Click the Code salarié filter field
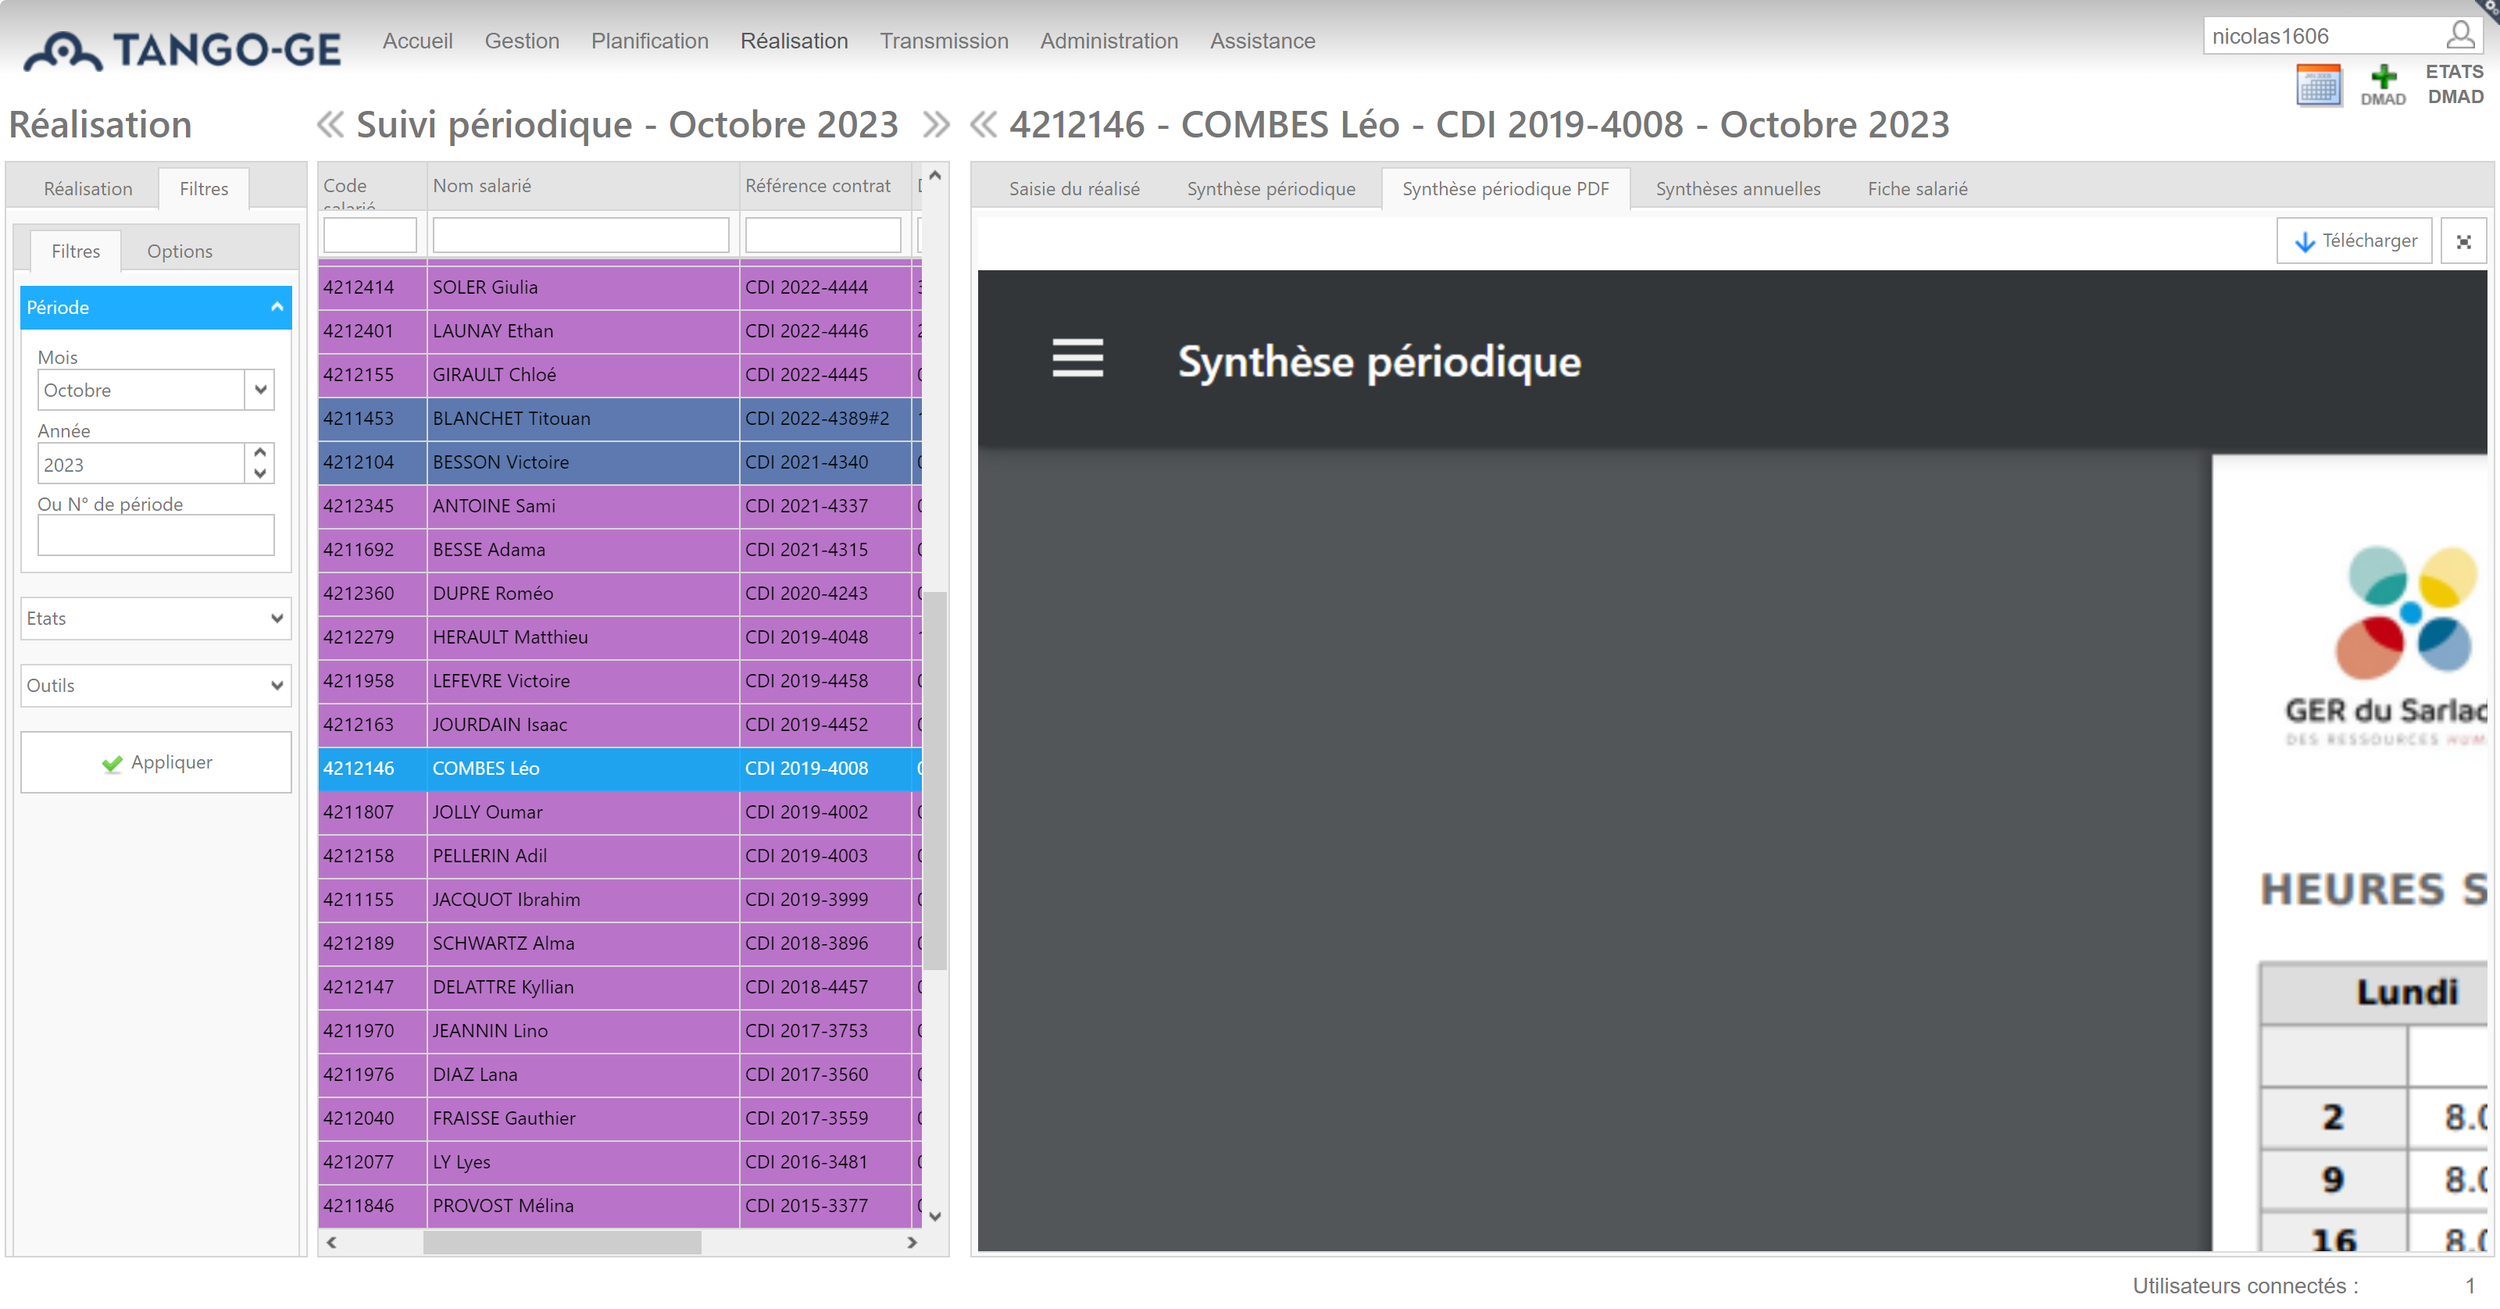 click(370, 235)
